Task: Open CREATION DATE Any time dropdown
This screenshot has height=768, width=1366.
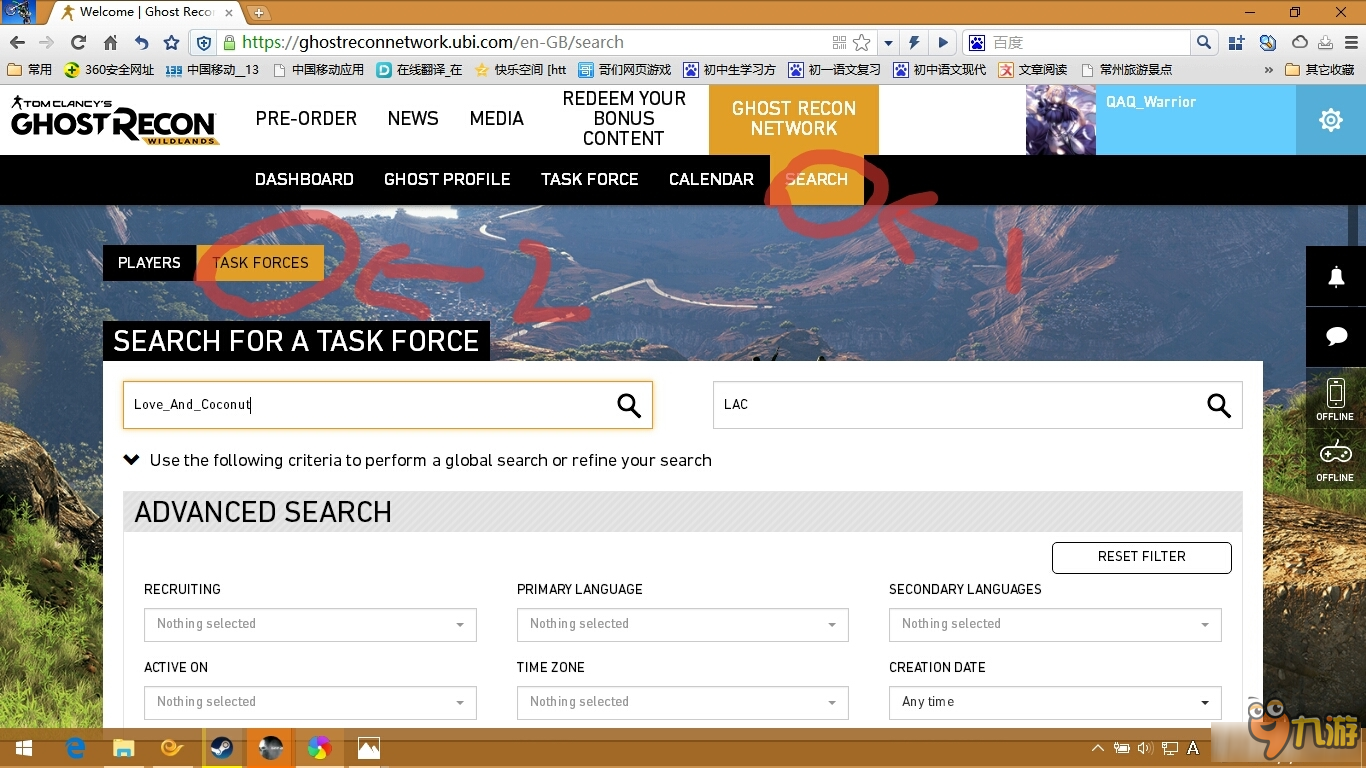Action: (1055, 702)
